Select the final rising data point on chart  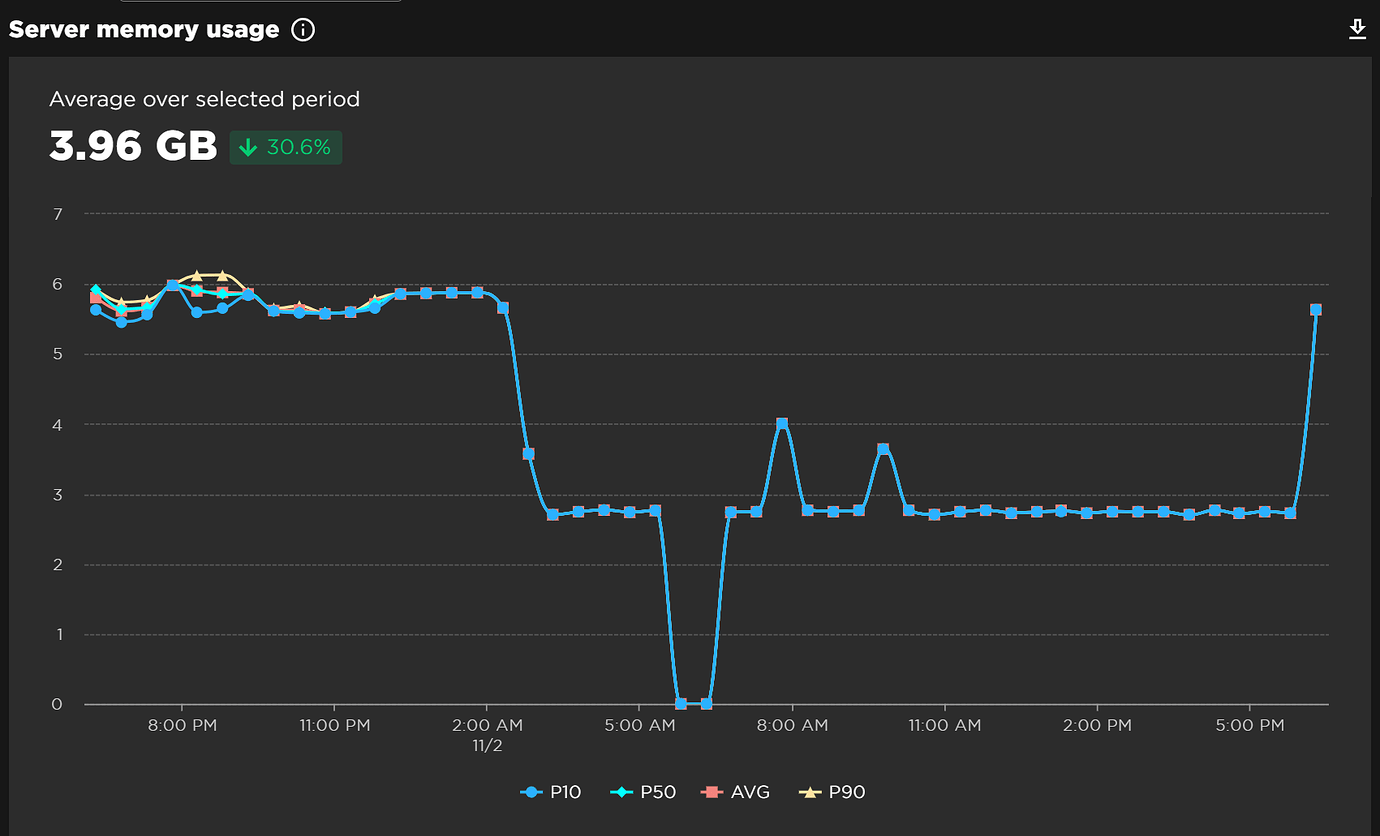coord(1316,309)
